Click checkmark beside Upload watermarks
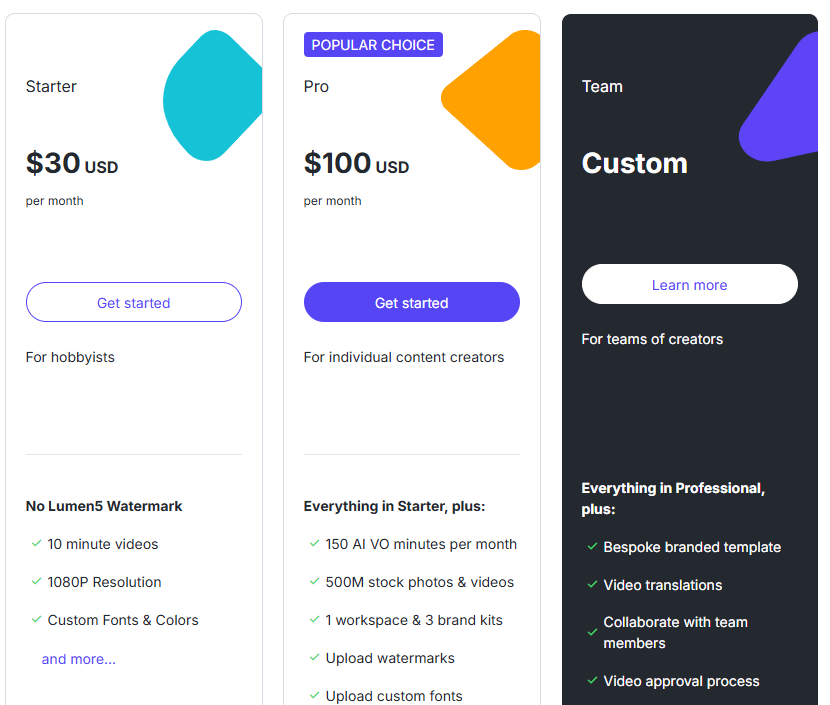The width and height of the screenshot is (830, 705). pyautogui.click(x=314, y=658)
